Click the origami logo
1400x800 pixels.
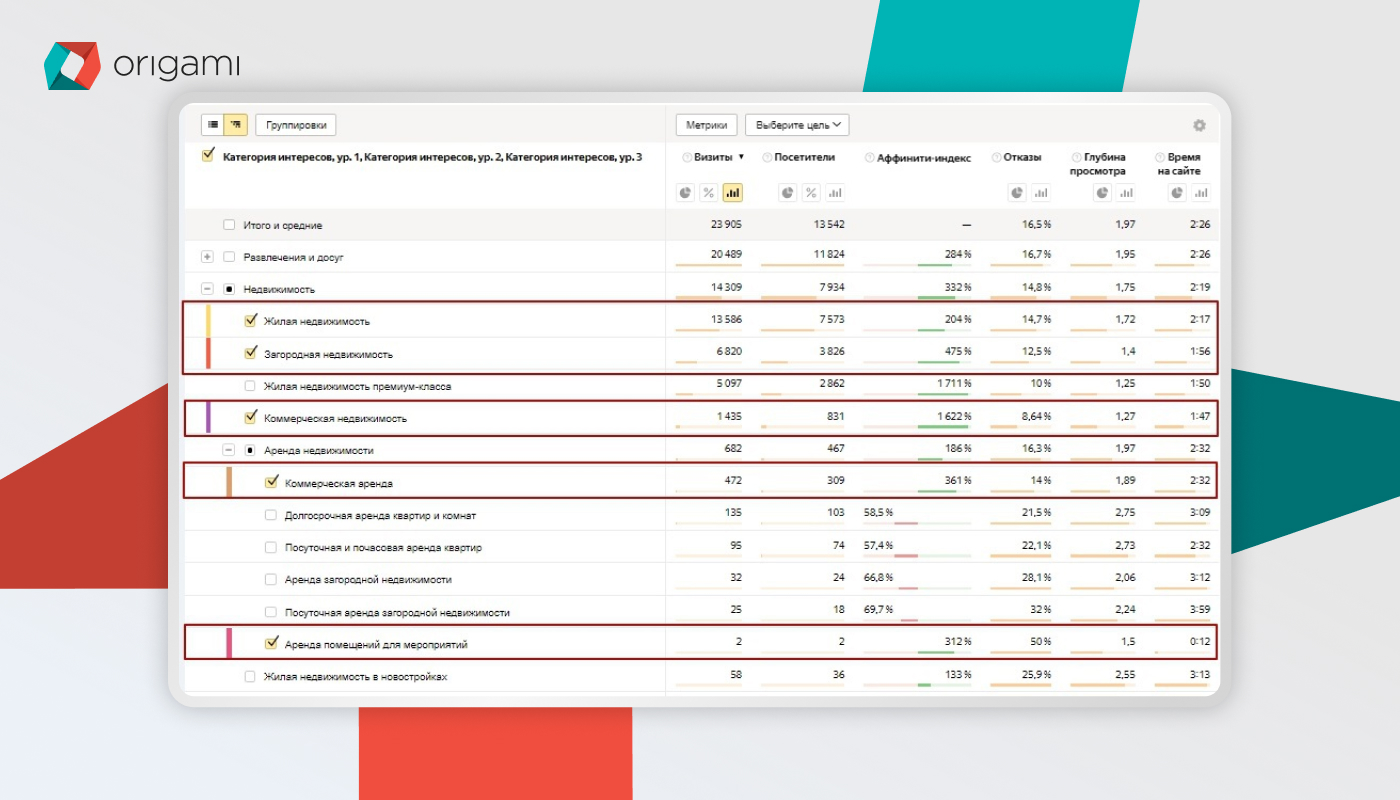click(142, 66)
